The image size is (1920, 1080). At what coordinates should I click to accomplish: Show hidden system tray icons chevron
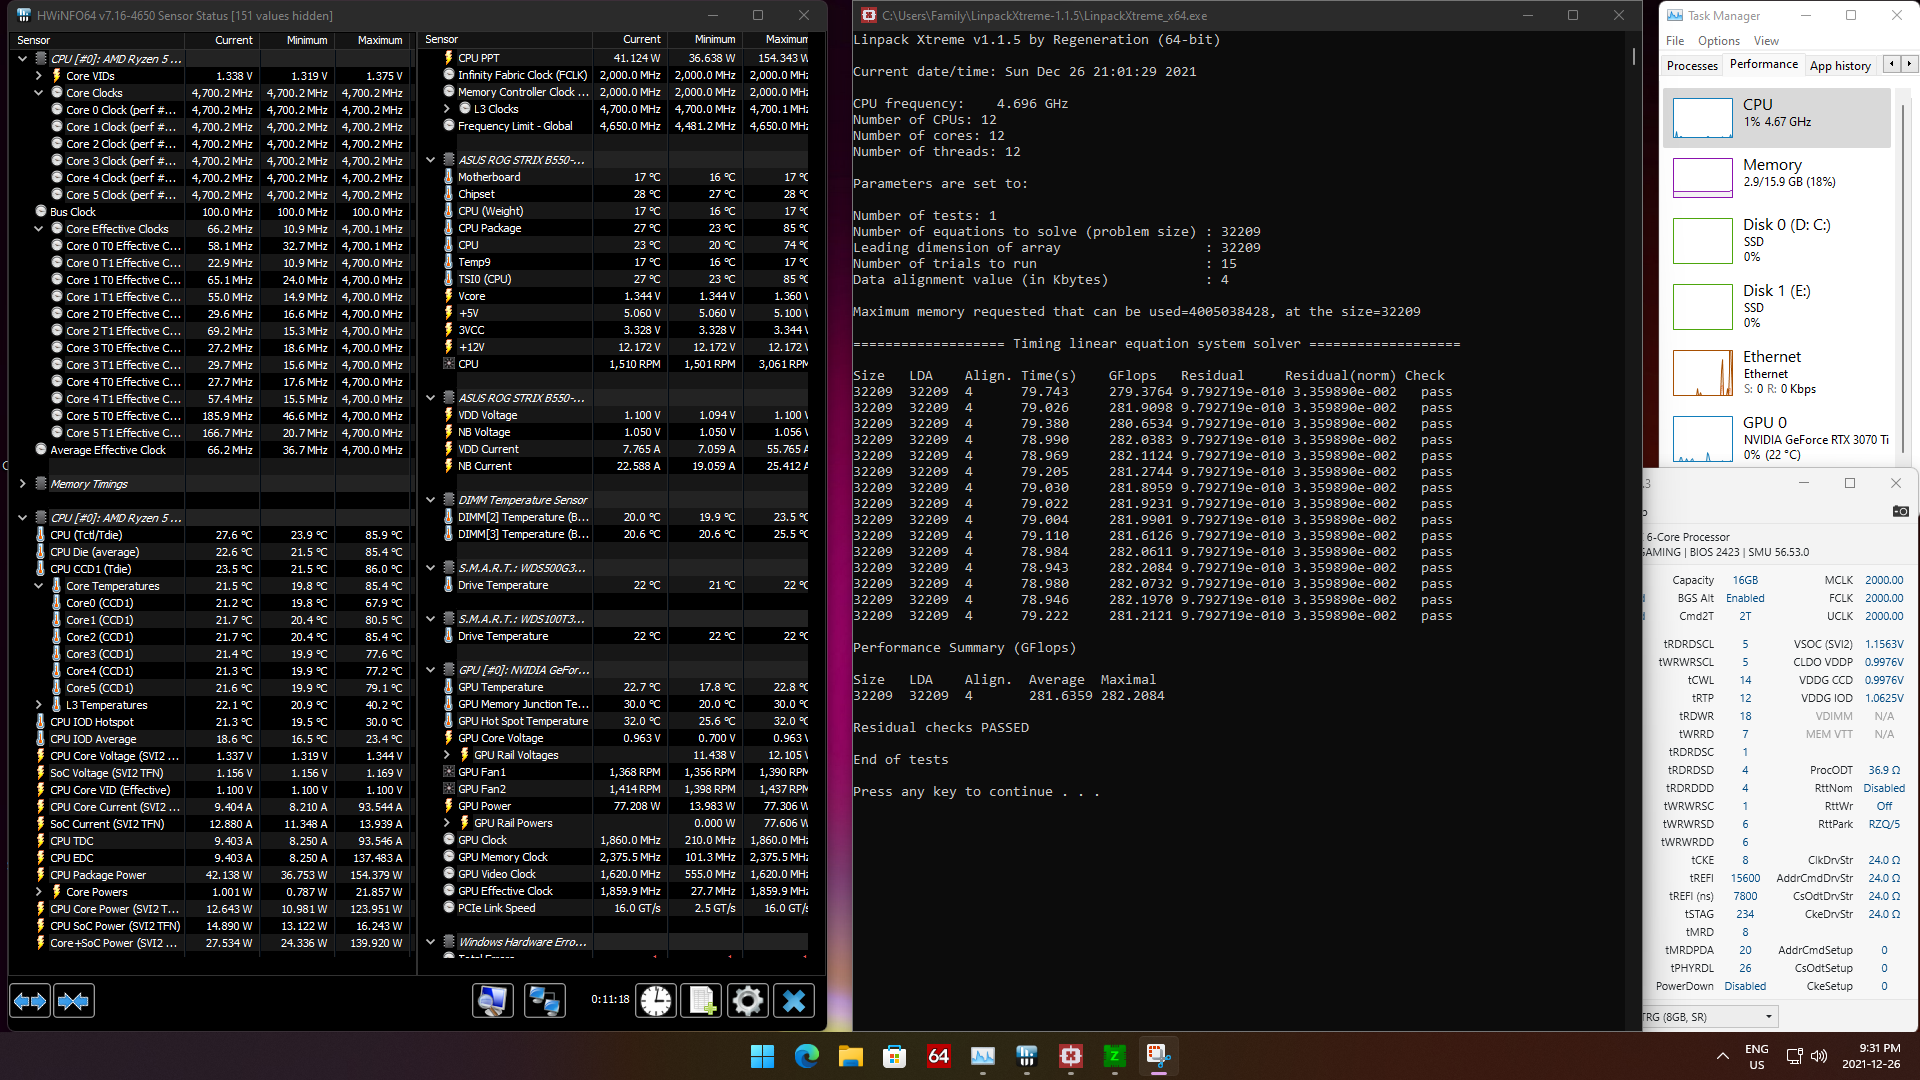(1722, 1056)
